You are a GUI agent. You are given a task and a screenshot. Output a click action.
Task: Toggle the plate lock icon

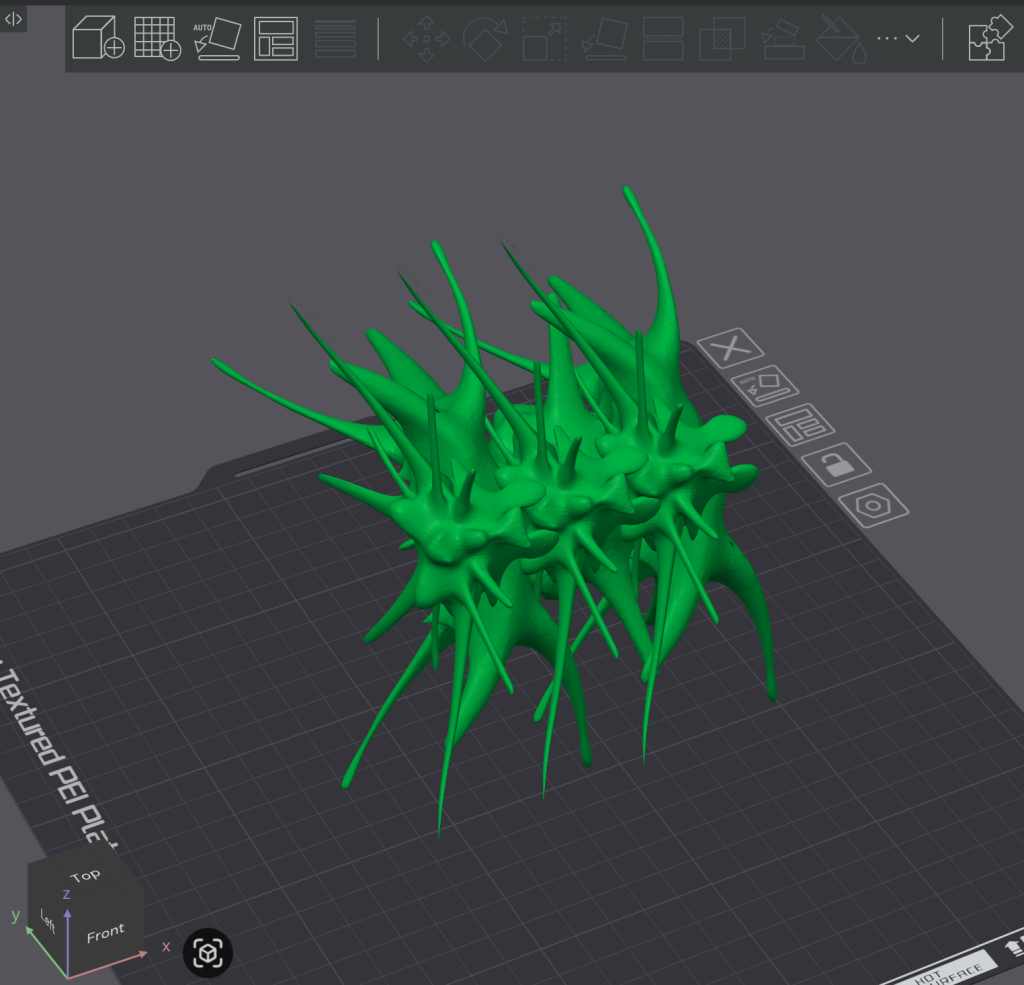[836, 464]
